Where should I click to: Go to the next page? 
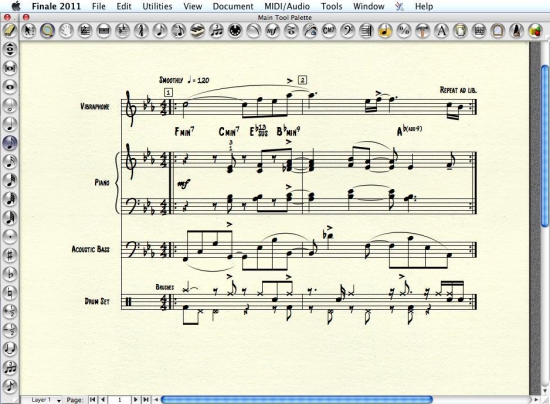click(136, 400)
